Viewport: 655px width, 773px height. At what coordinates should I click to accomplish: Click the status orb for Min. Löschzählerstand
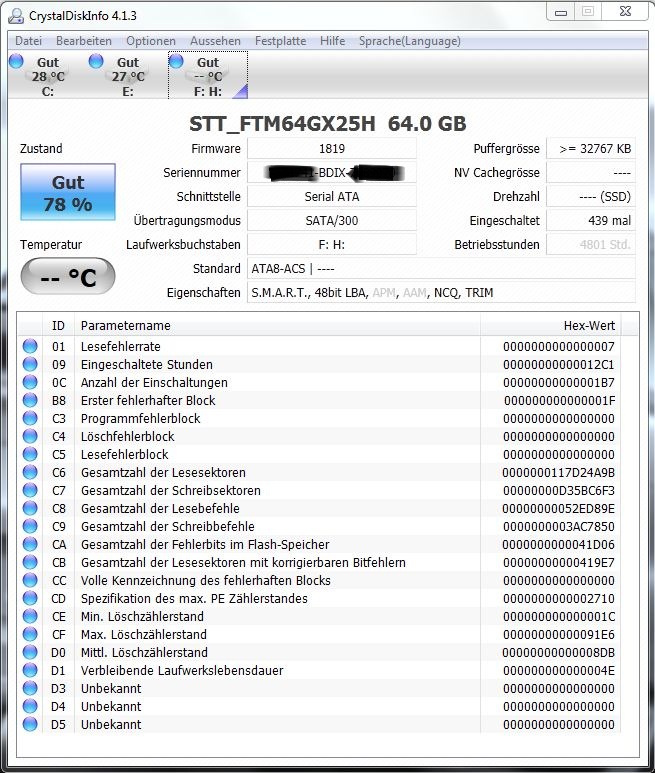pyautogui.click(x=30, y=616)
